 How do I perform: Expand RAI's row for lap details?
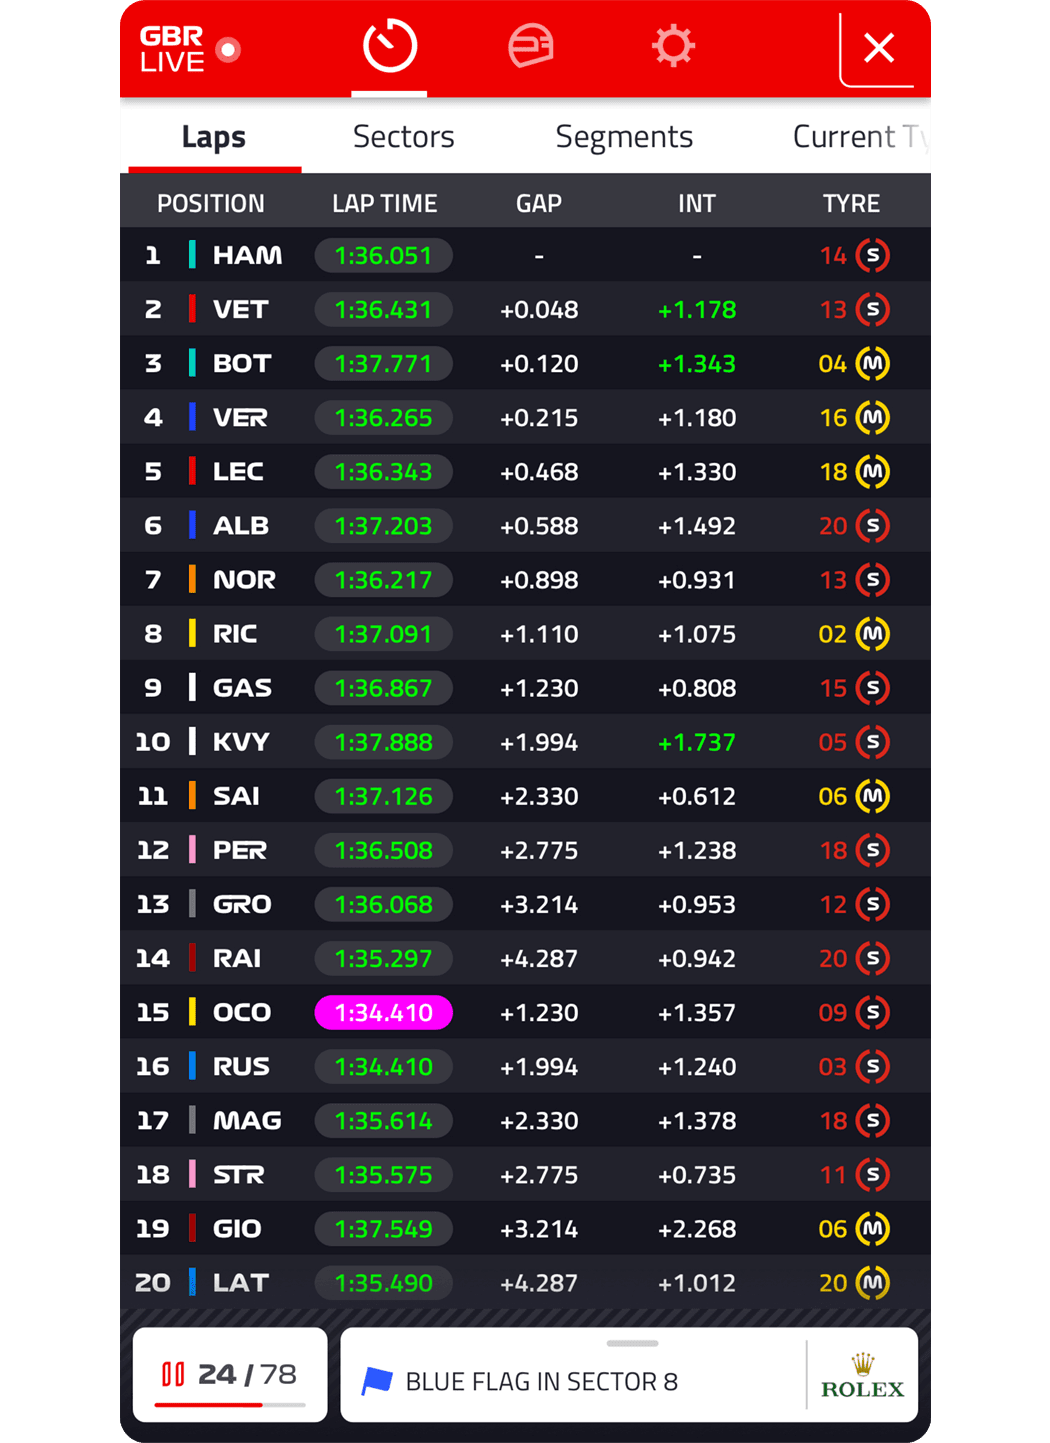coord(525,958)
